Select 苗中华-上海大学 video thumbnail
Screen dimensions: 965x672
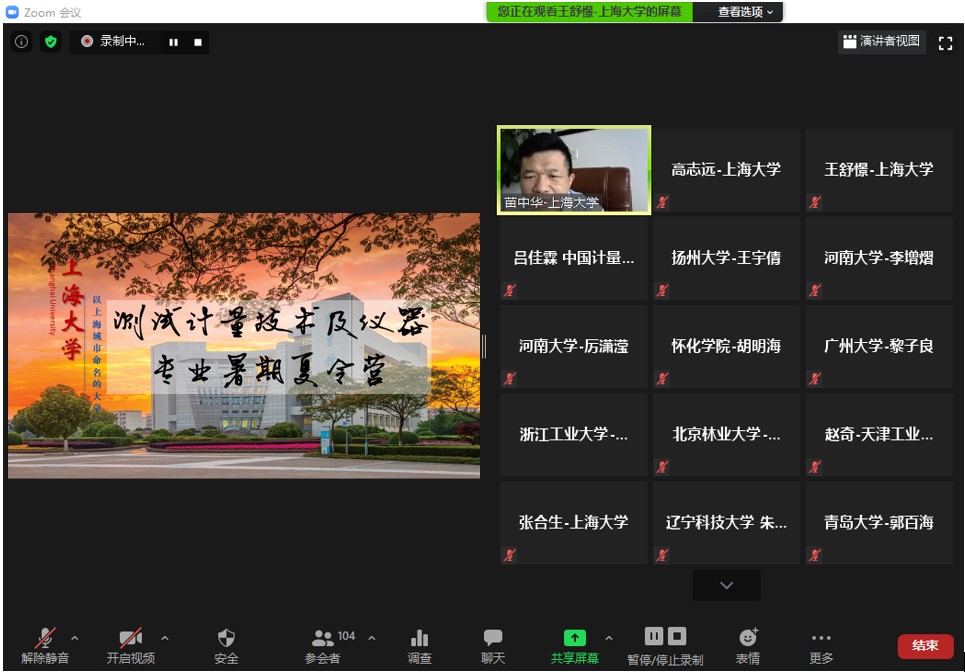pyautogui.click(x=574, y=169)
